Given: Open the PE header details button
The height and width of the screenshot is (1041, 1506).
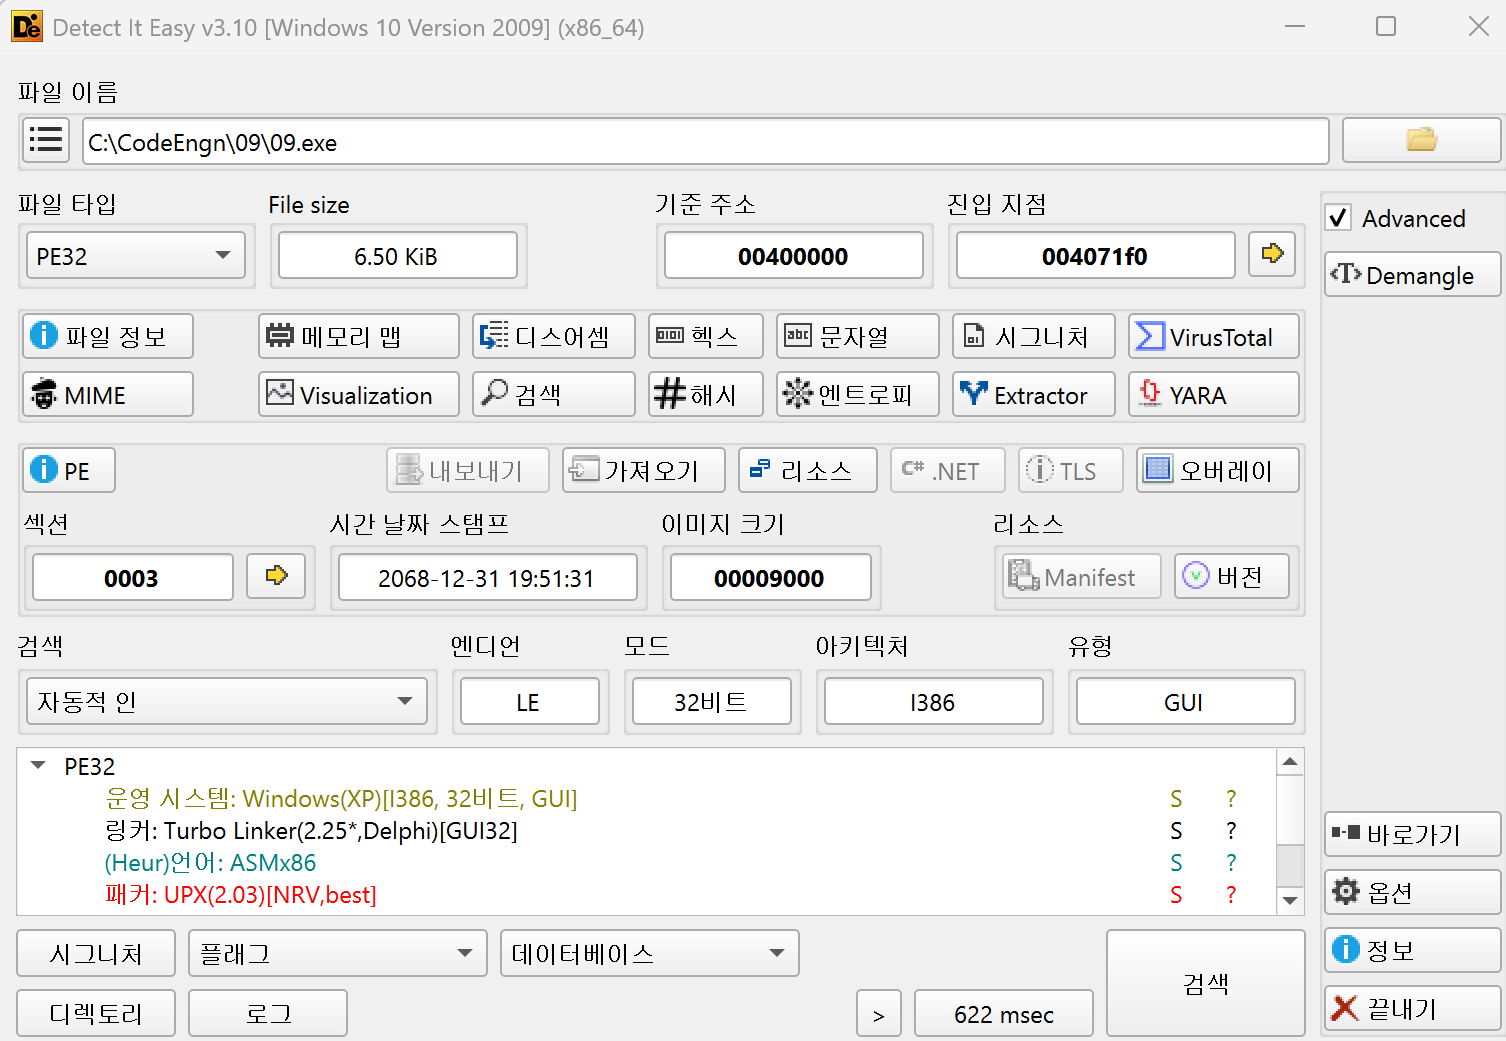Looking at the screenshot, I should pyautogui.click(x=69, y=470).
